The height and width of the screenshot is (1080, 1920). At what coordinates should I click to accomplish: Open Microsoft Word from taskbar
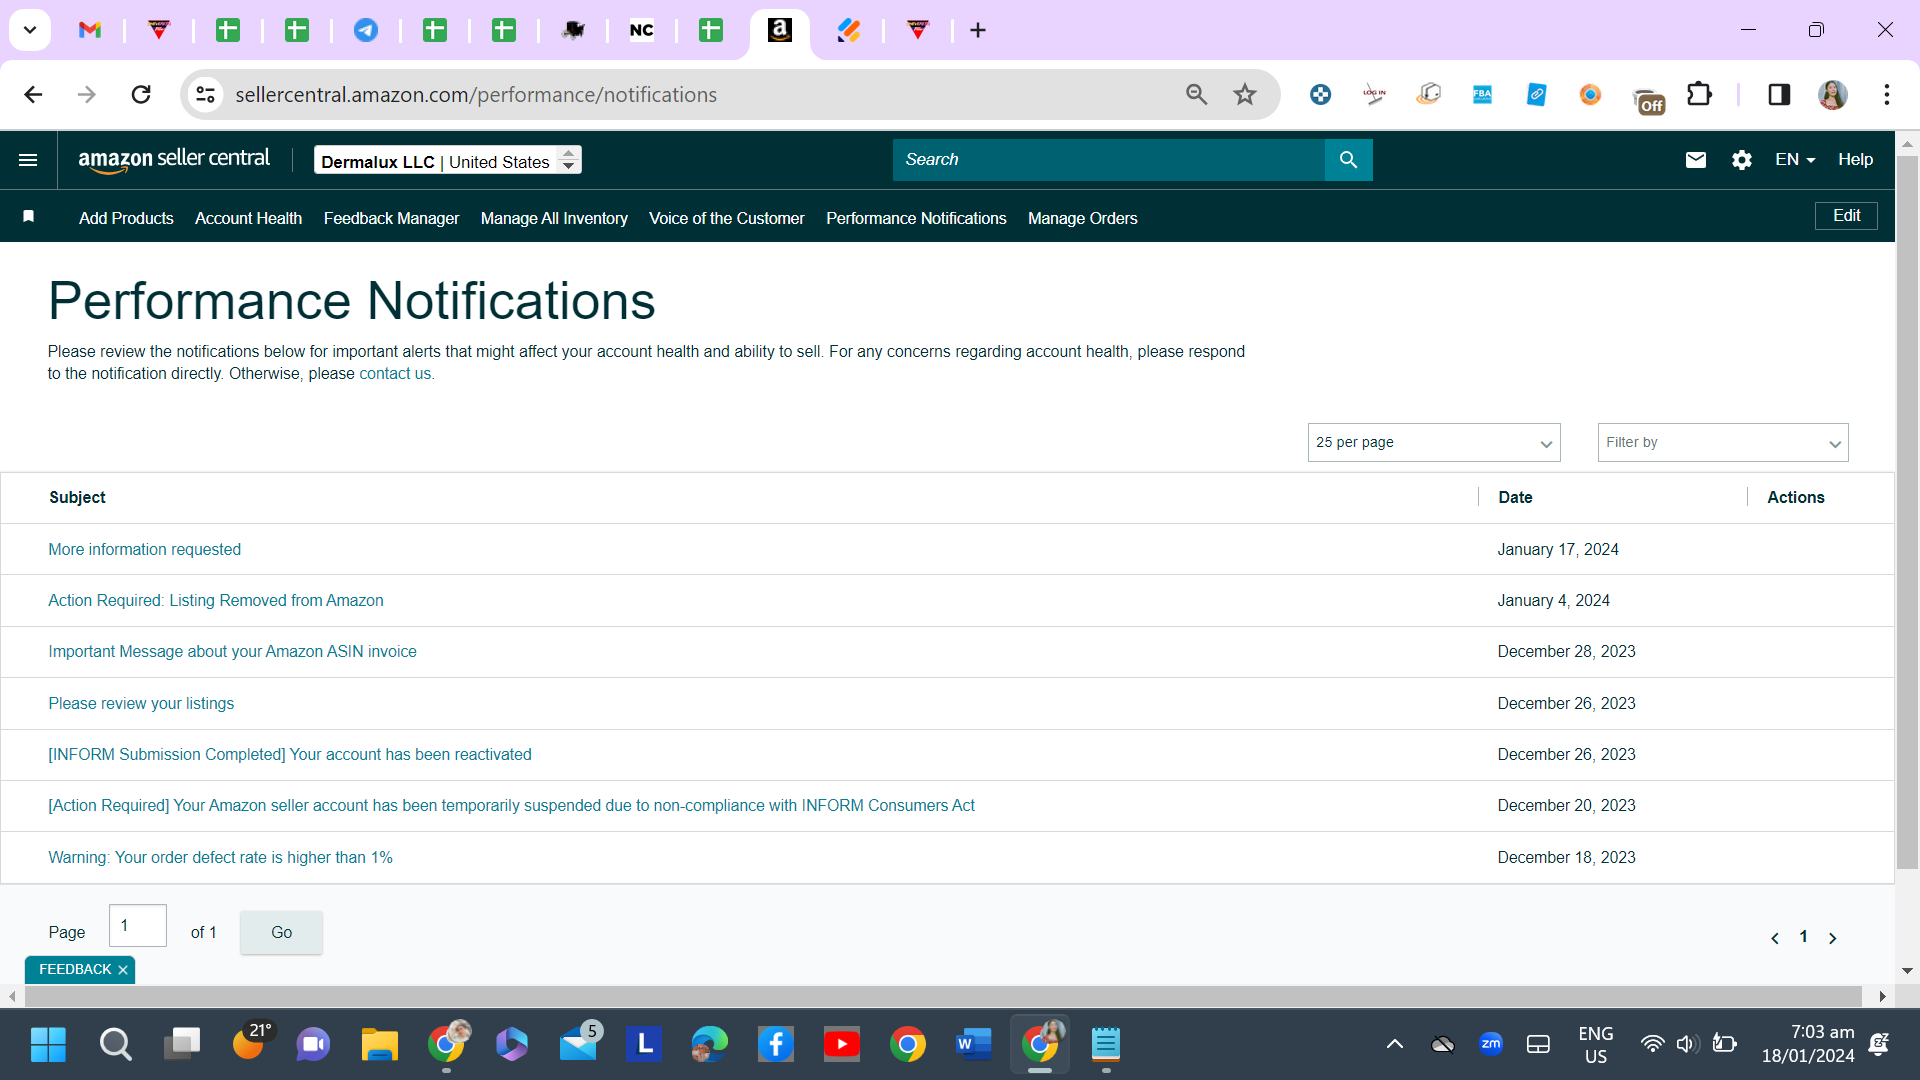pos(973,1045)
